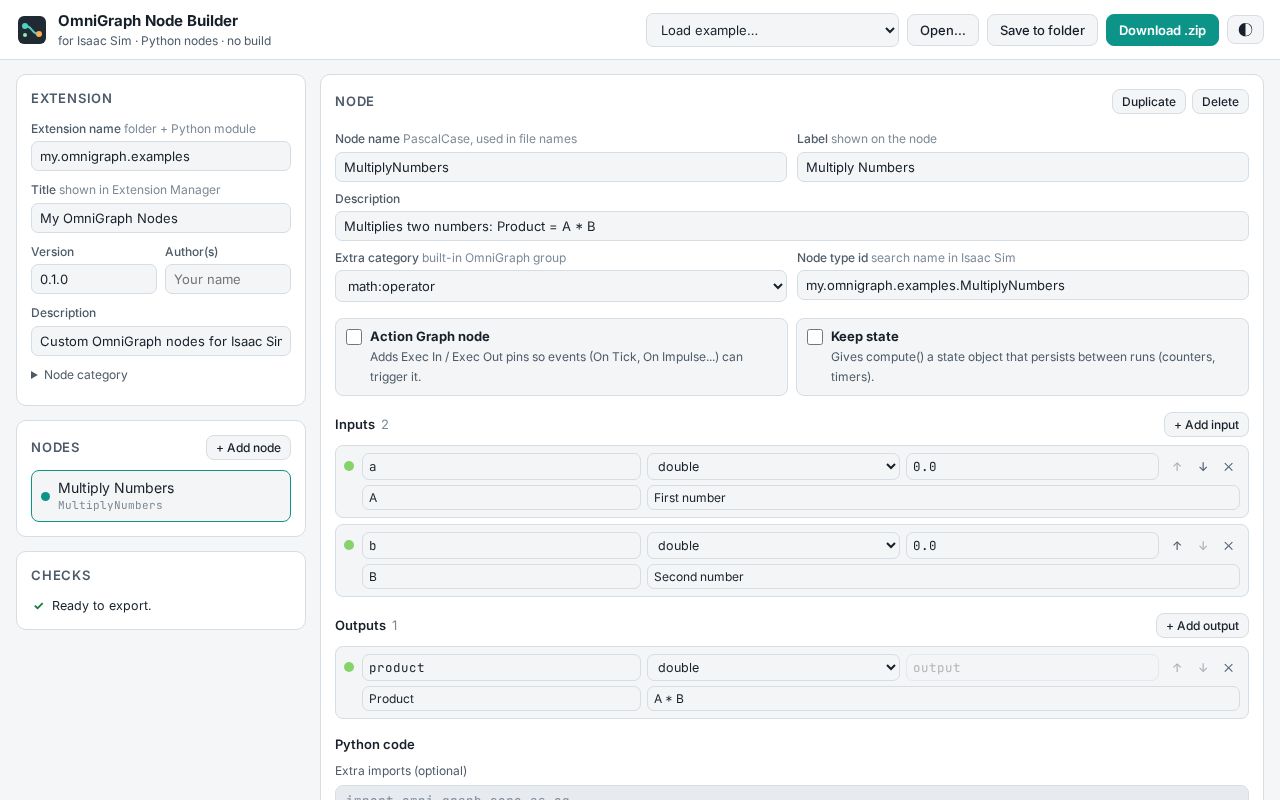
Task: Click the node Description field
Action: 792,226
